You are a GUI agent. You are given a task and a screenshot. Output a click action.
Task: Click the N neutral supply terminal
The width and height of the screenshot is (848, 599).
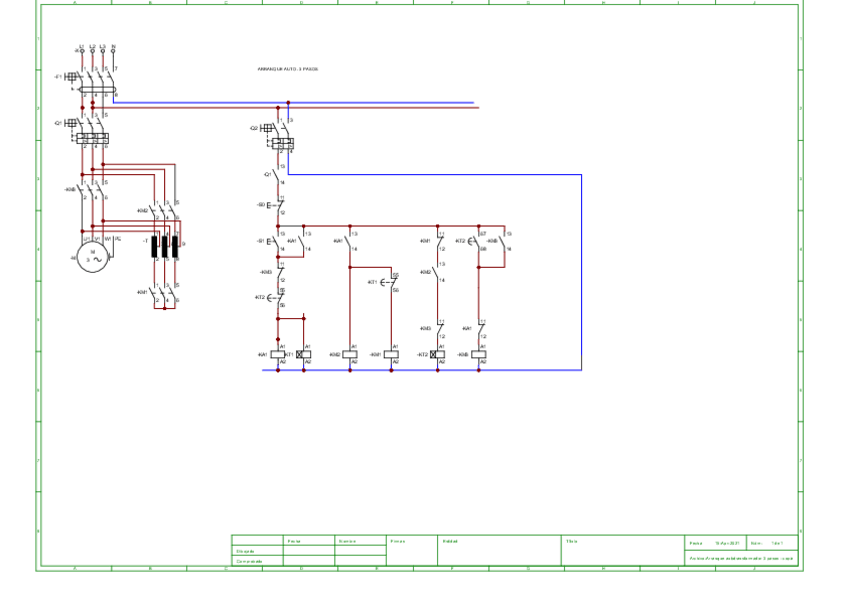pyautogui.click(x=113, y=50)
